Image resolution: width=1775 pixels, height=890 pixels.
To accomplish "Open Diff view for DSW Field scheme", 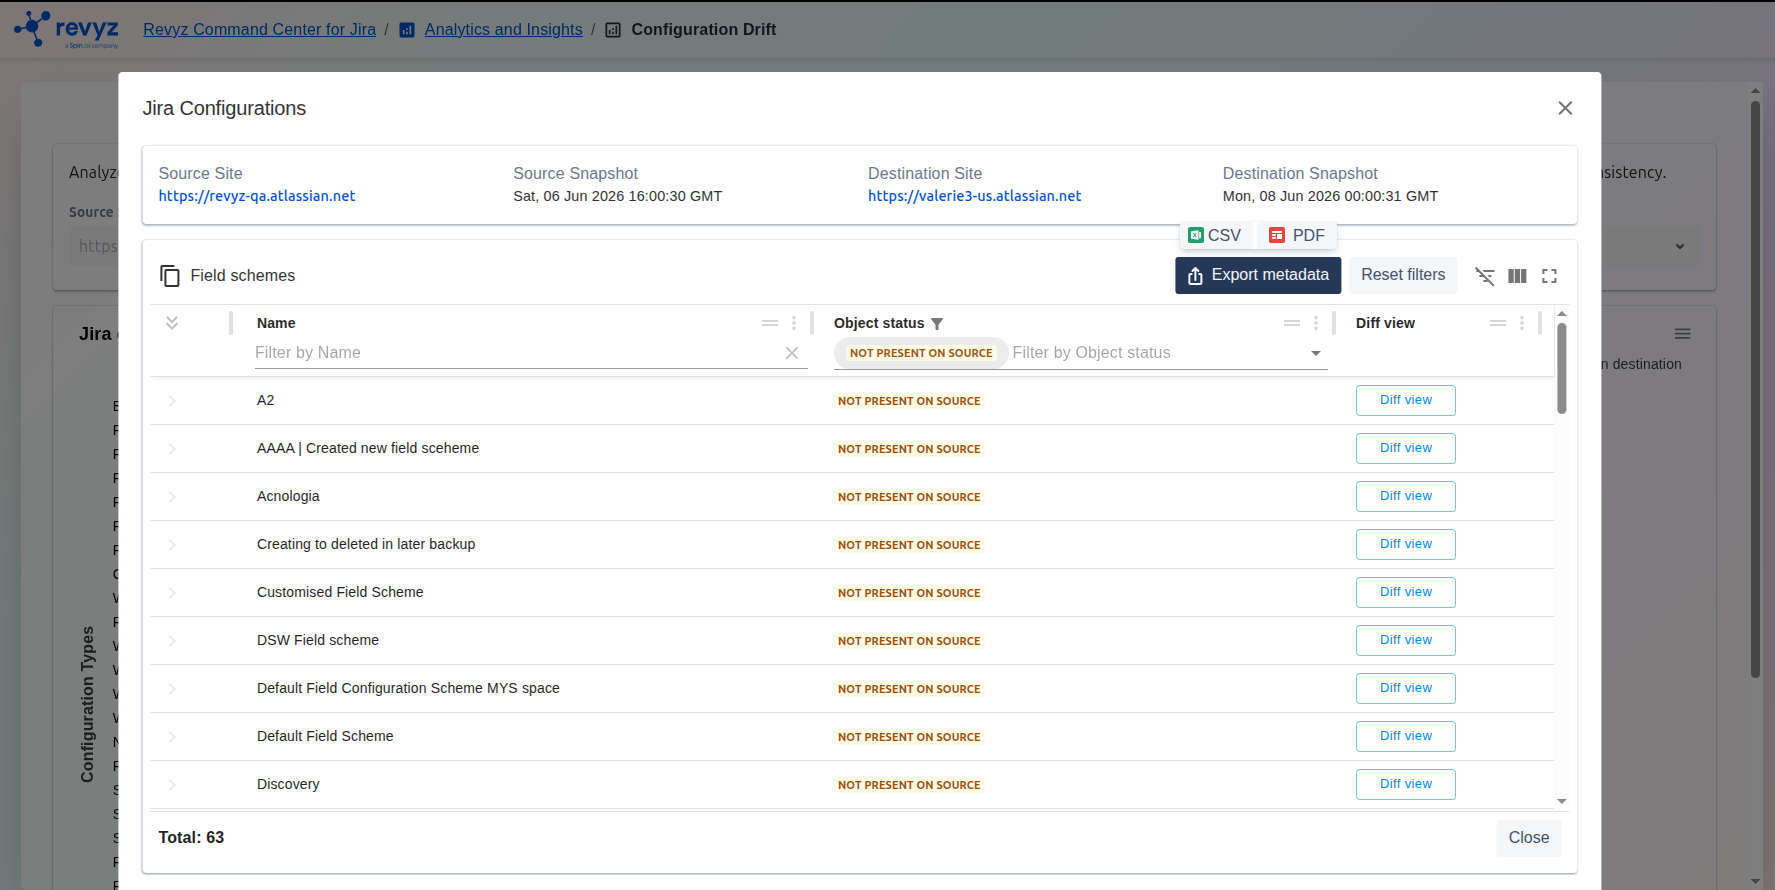I will 1405,640.
